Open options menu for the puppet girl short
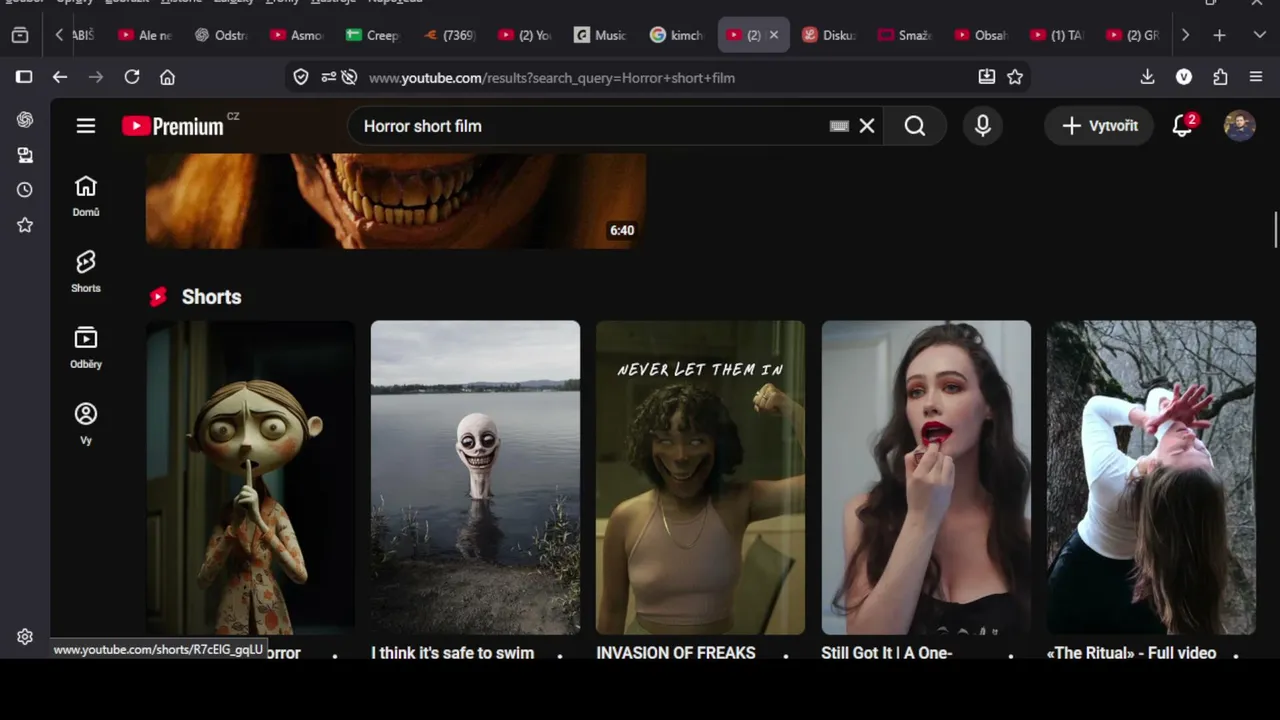Screen dimensions: 1280x720 [335, 654]
